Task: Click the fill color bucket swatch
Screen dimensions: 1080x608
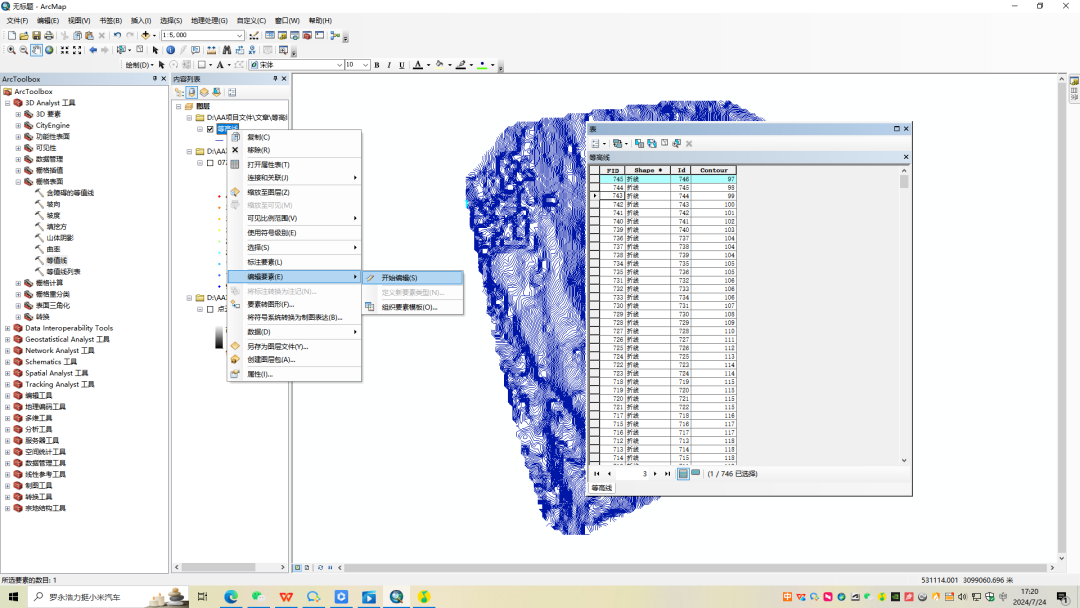Action: coord(439,65)
